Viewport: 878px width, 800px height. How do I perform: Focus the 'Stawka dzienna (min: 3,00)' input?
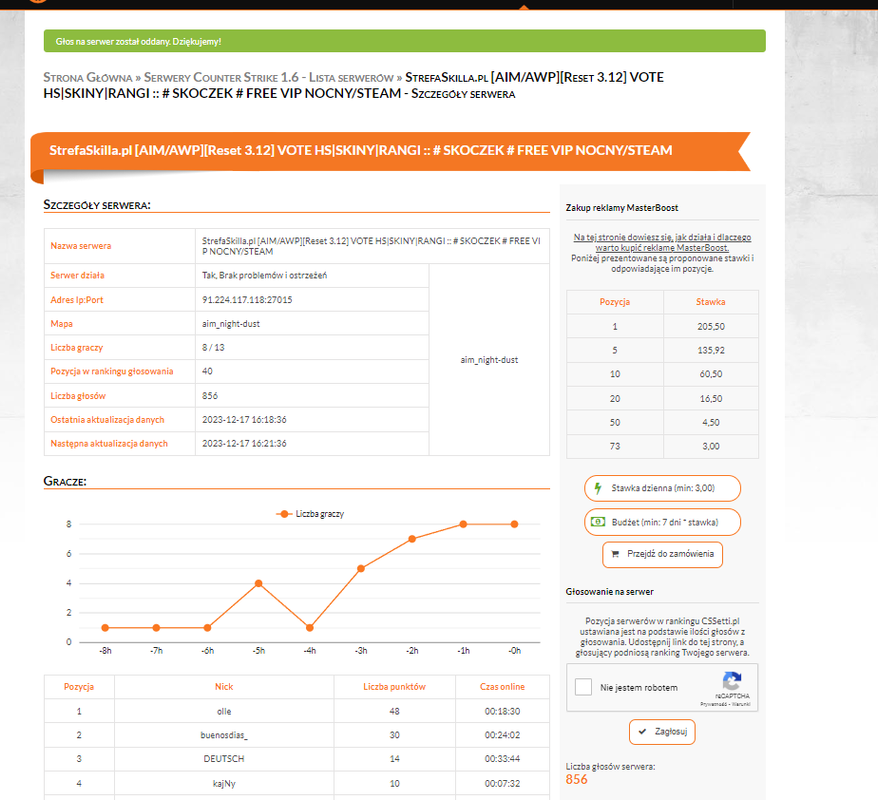(x=662, y=488)
